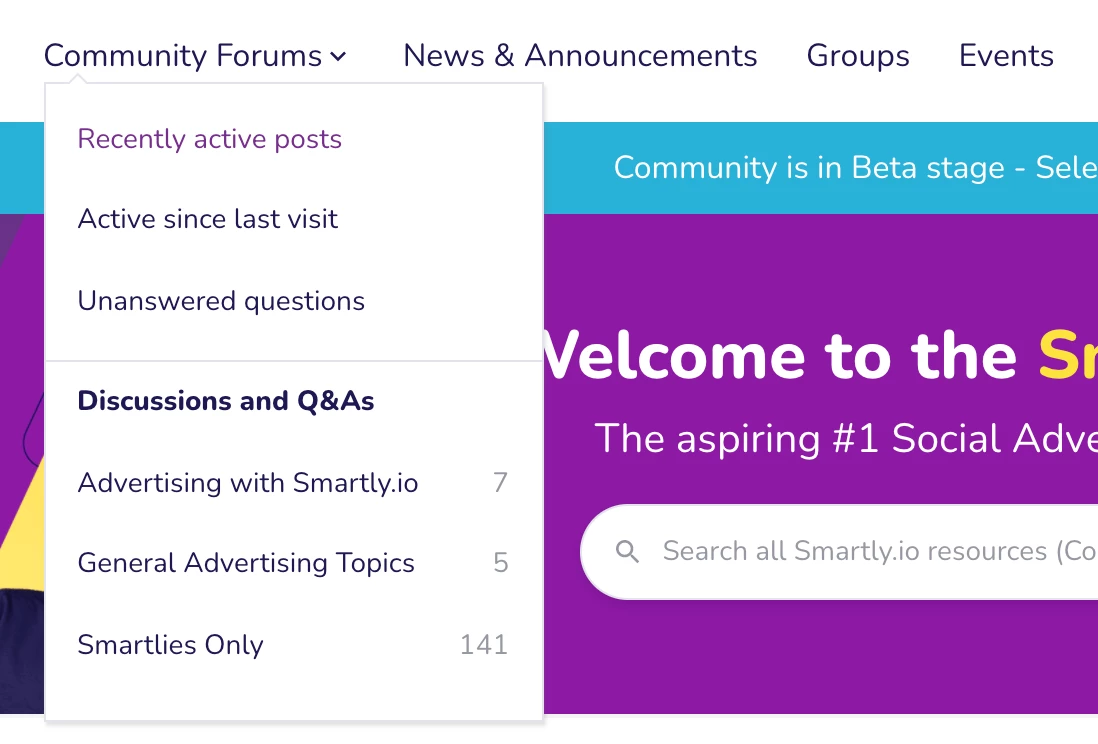Click the Discussions and Q&As heading
This screenshot has height=744, width=1098.
226,401
